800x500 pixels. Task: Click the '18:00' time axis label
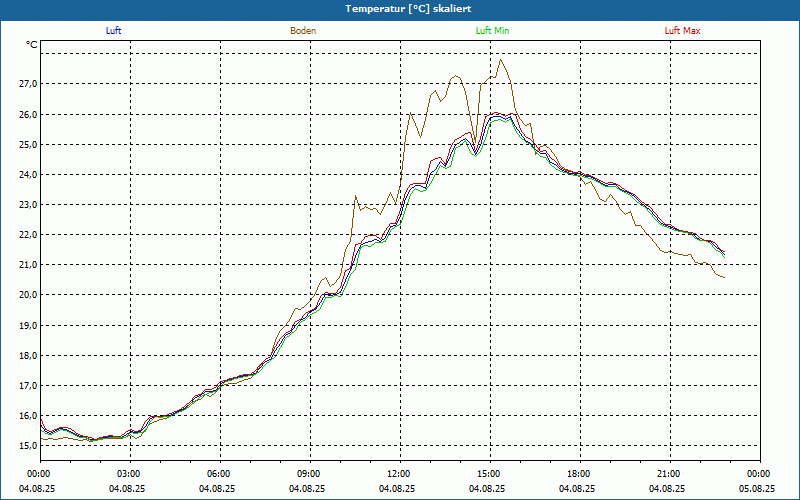click(x=580, y=474)
